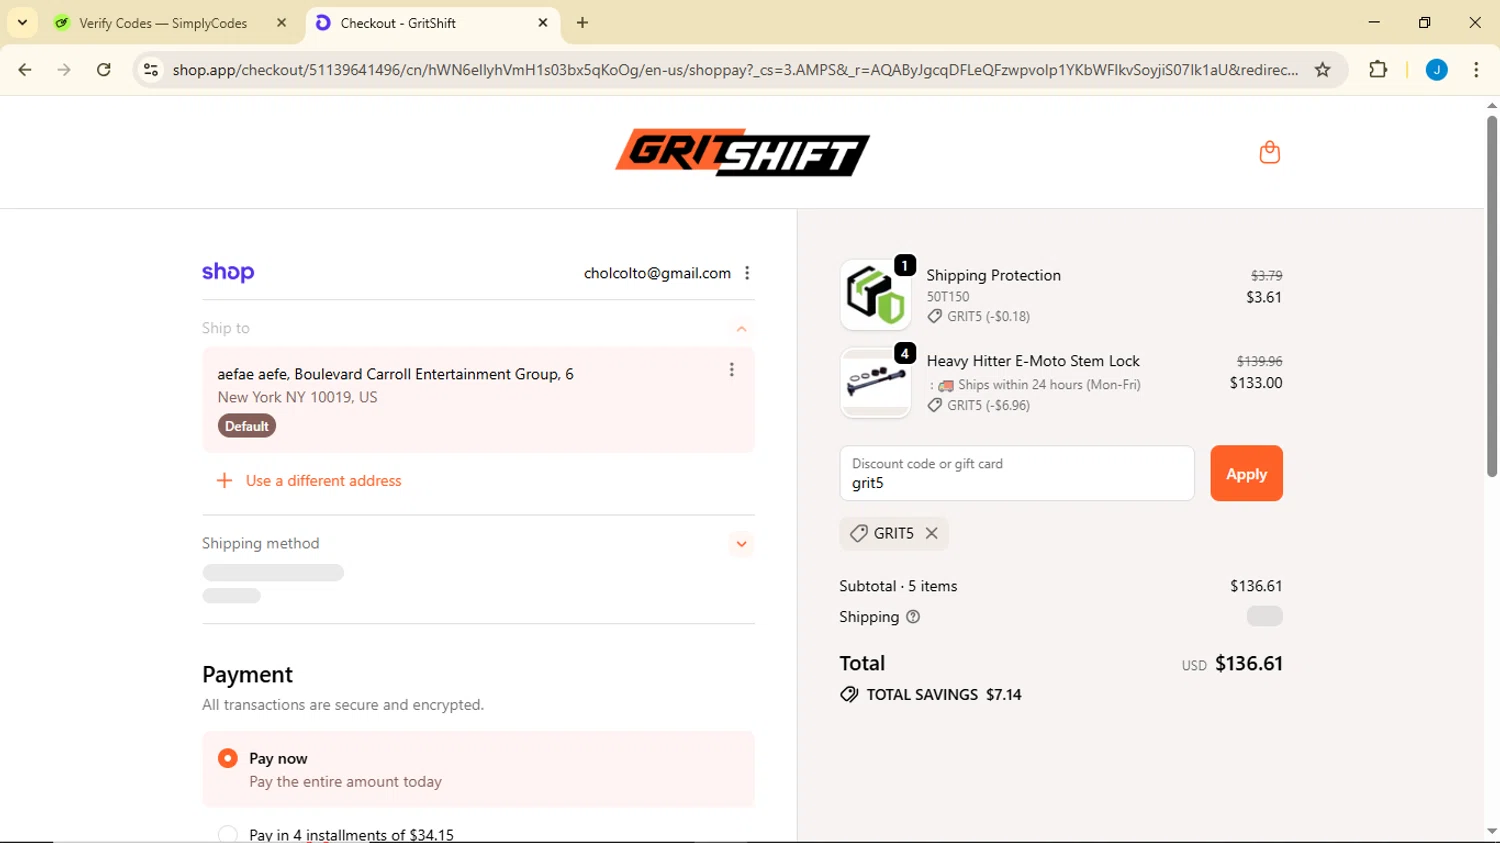Image resolution: width=1500 pixels, height=843 pixels.
Task: Open the tab search dropdown arrow
Action: pos(22,22)
